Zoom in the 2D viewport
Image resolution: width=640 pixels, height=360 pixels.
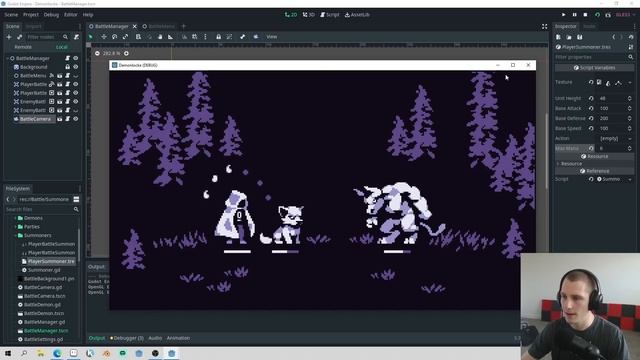127,53
